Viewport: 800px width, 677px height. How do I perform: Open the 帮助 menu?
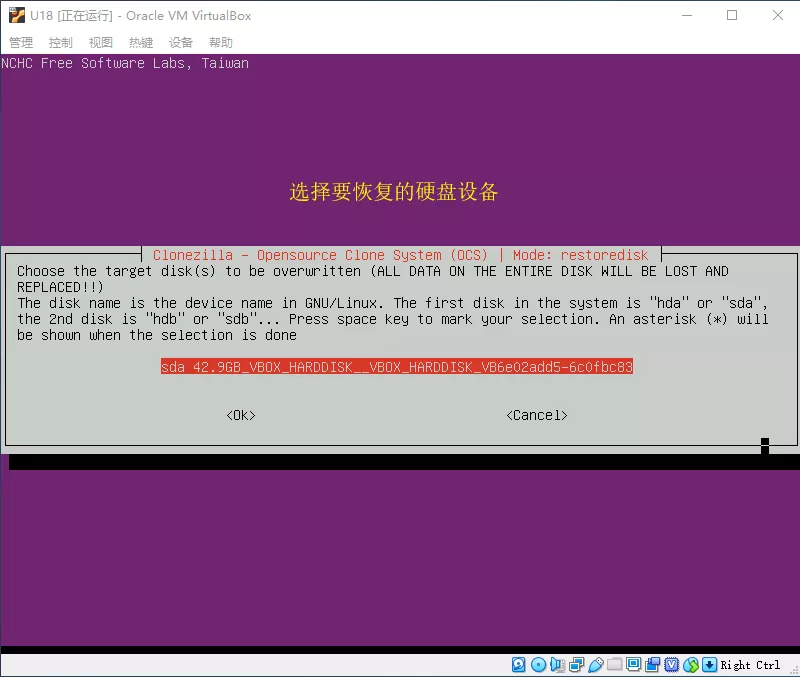(221, 42)
